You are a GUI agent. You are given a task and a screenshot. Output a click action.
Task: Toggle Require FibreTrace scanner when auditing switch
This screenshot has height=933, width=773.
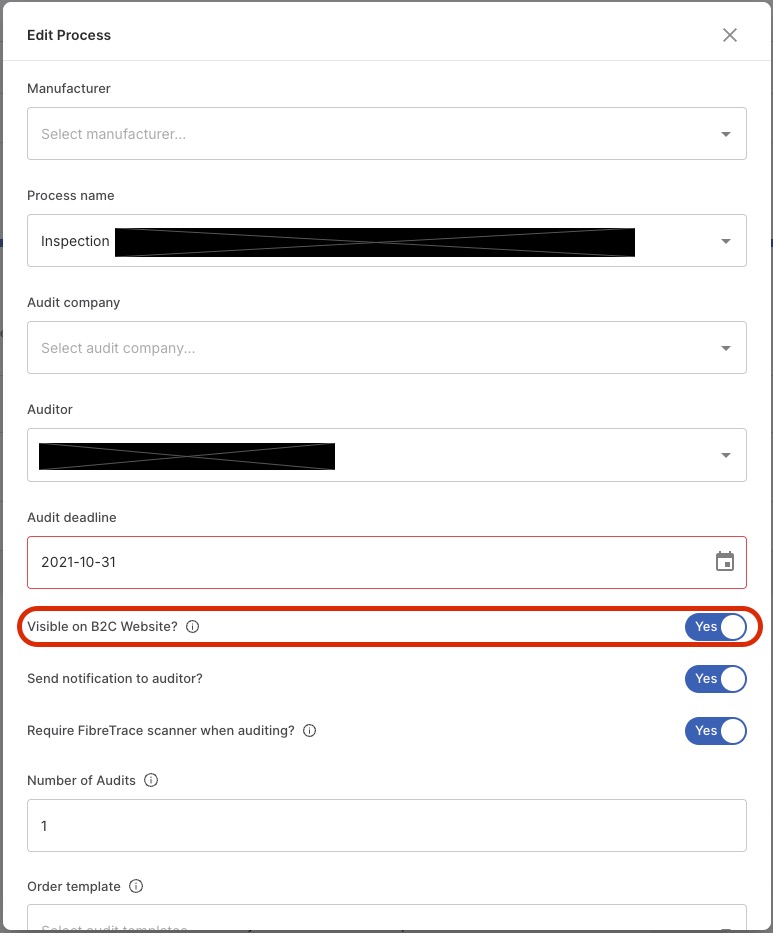[715, 731]
